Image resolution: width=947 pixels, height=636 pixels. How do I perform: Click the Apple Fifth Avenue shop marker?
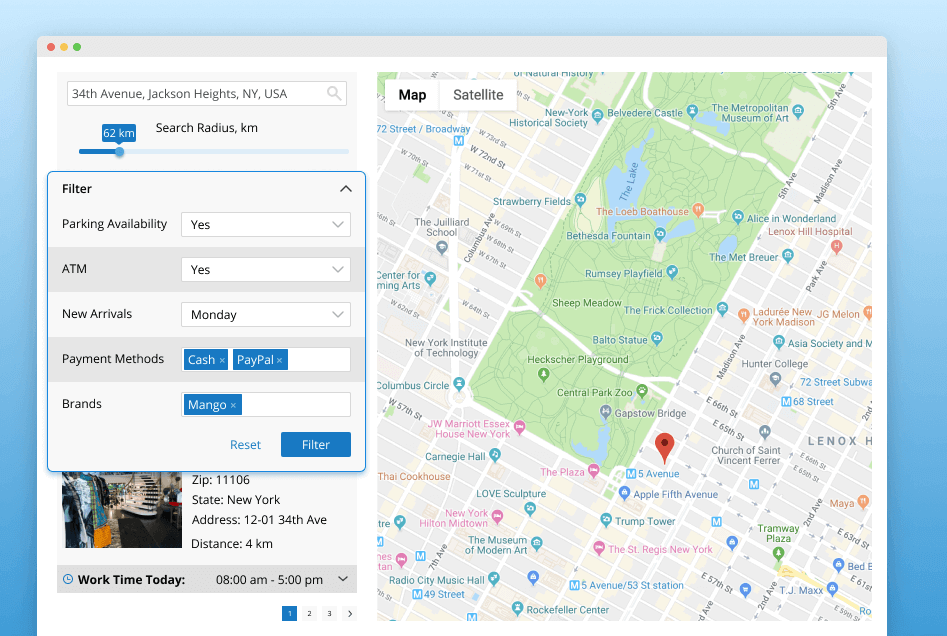(x=624, y=493)
